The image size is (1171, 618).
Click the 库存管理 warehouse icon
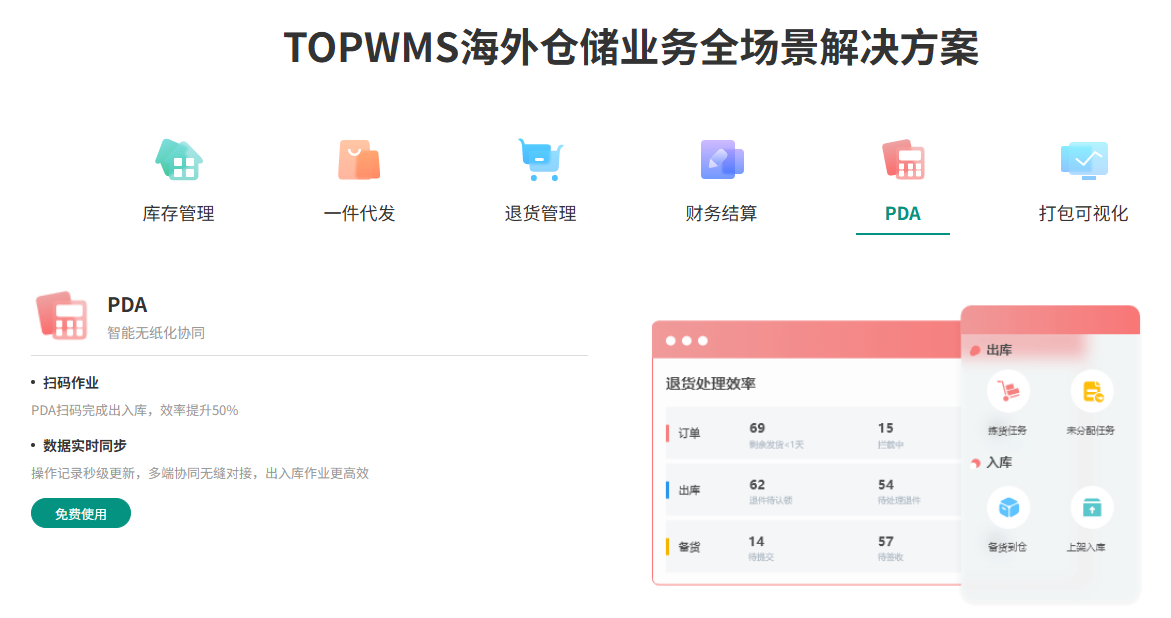click(179, 159)
